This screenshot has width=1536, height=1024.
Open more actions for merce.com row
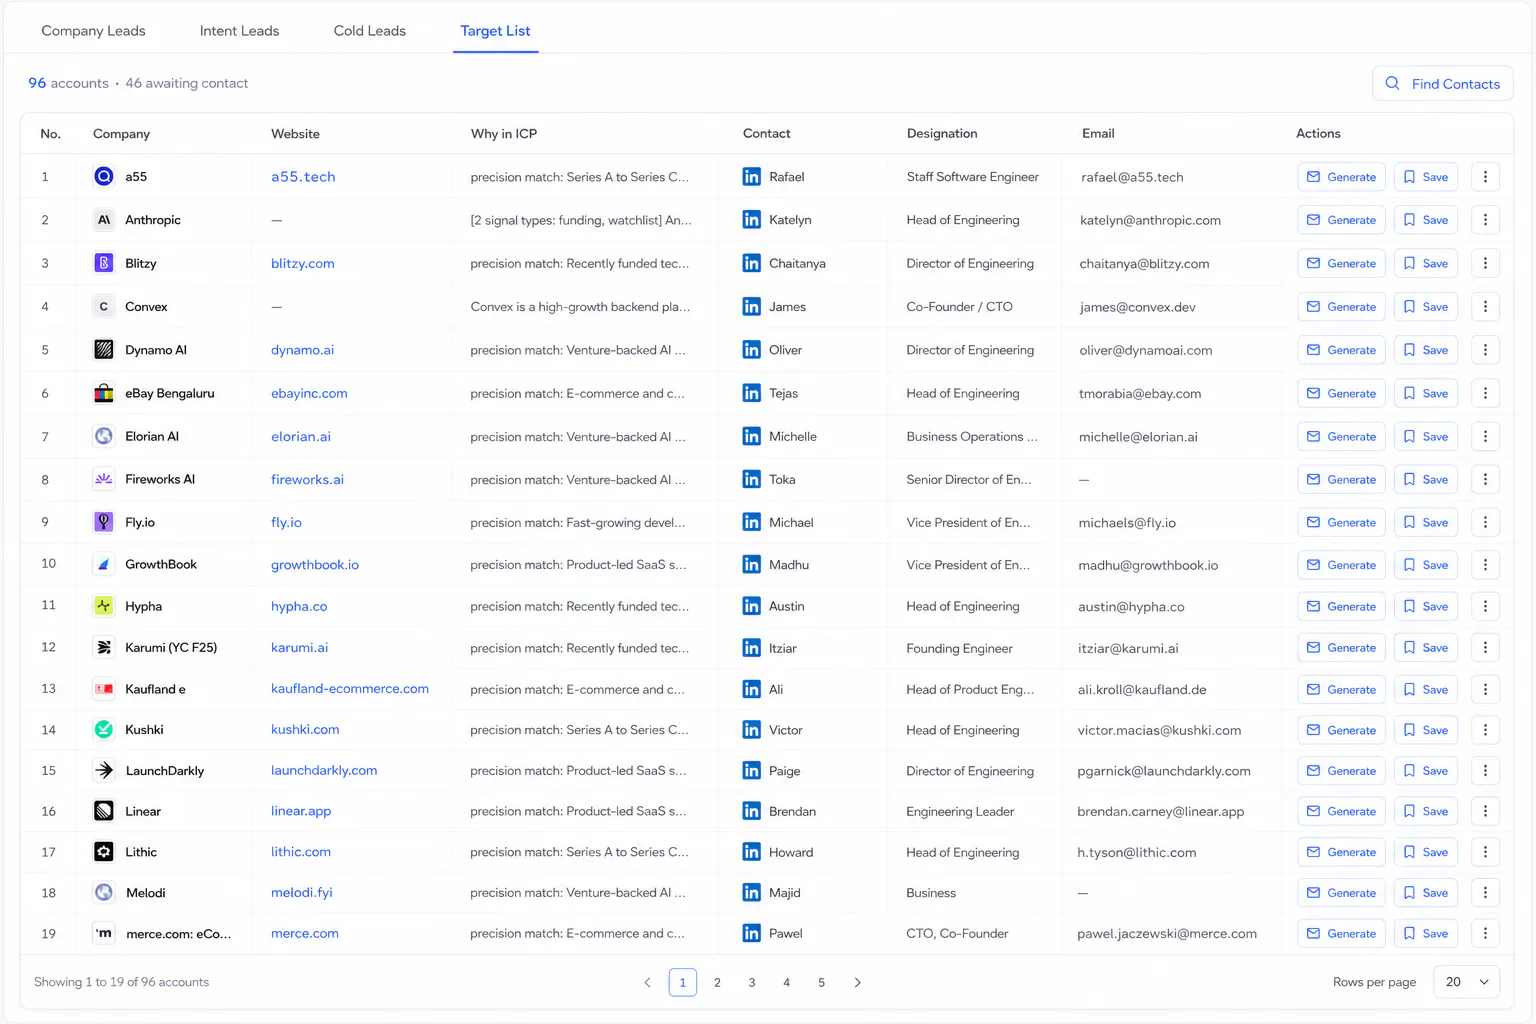pos(1485,933)
